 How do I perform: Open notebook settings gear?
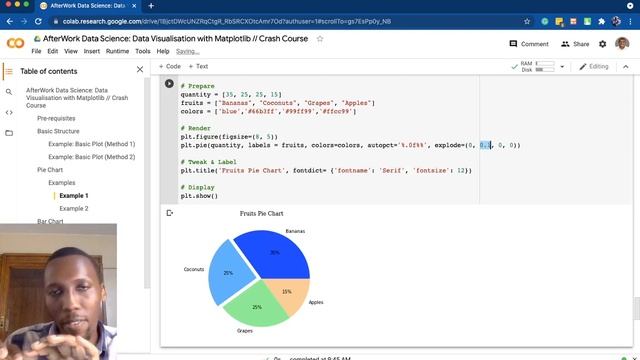coord(602,44)
